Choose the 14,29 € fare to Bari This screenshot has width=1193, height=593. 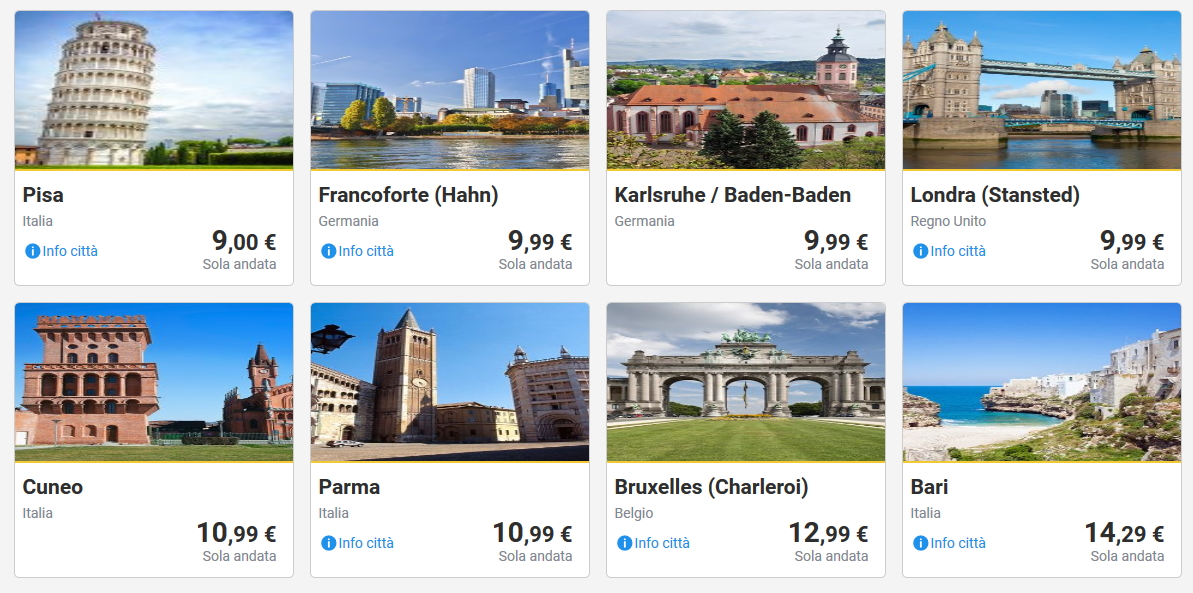pyautogui.click(x=1124, y=533)
